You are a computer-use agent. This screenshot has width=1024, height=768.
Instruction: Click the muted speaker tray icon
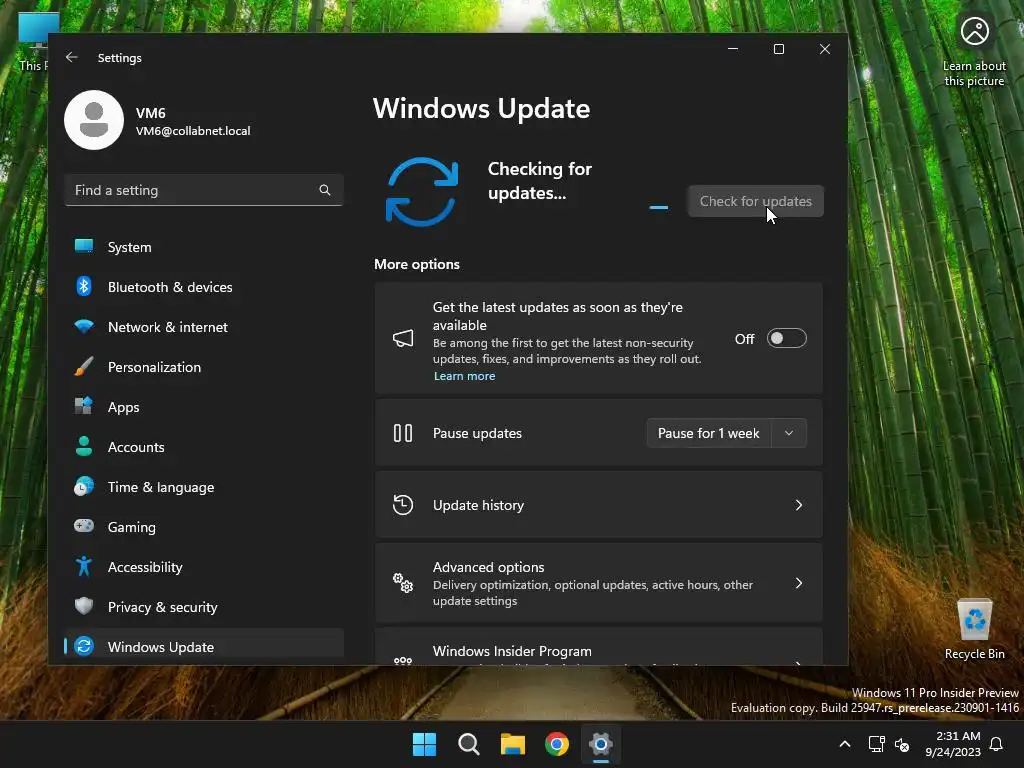coord(902,744)
